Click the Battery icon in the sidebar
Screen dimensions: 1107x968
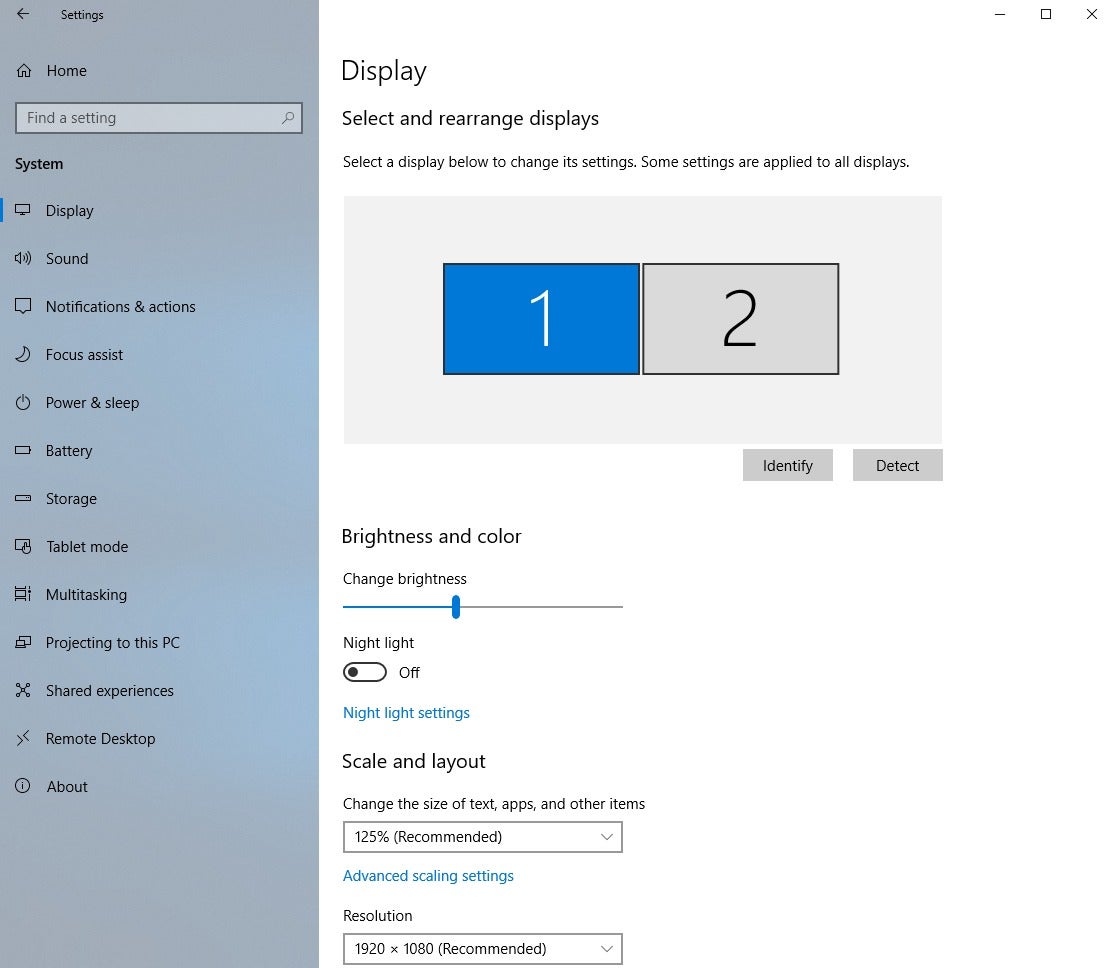coord(23,450)
